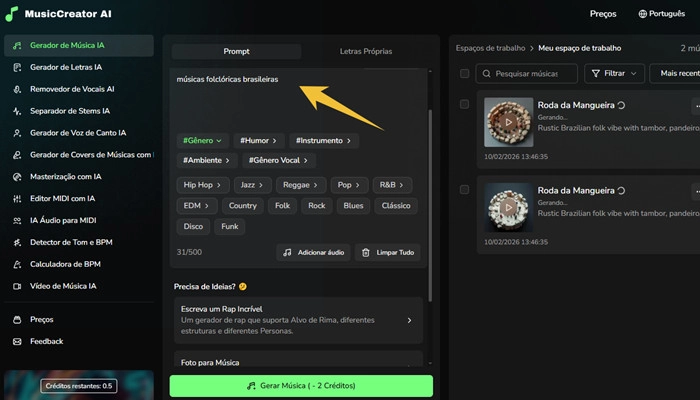The height and width of the screenshot is (400, 700).
Task: Click the Detector de Tom e BPM icon
Action: tap(17, 242)
